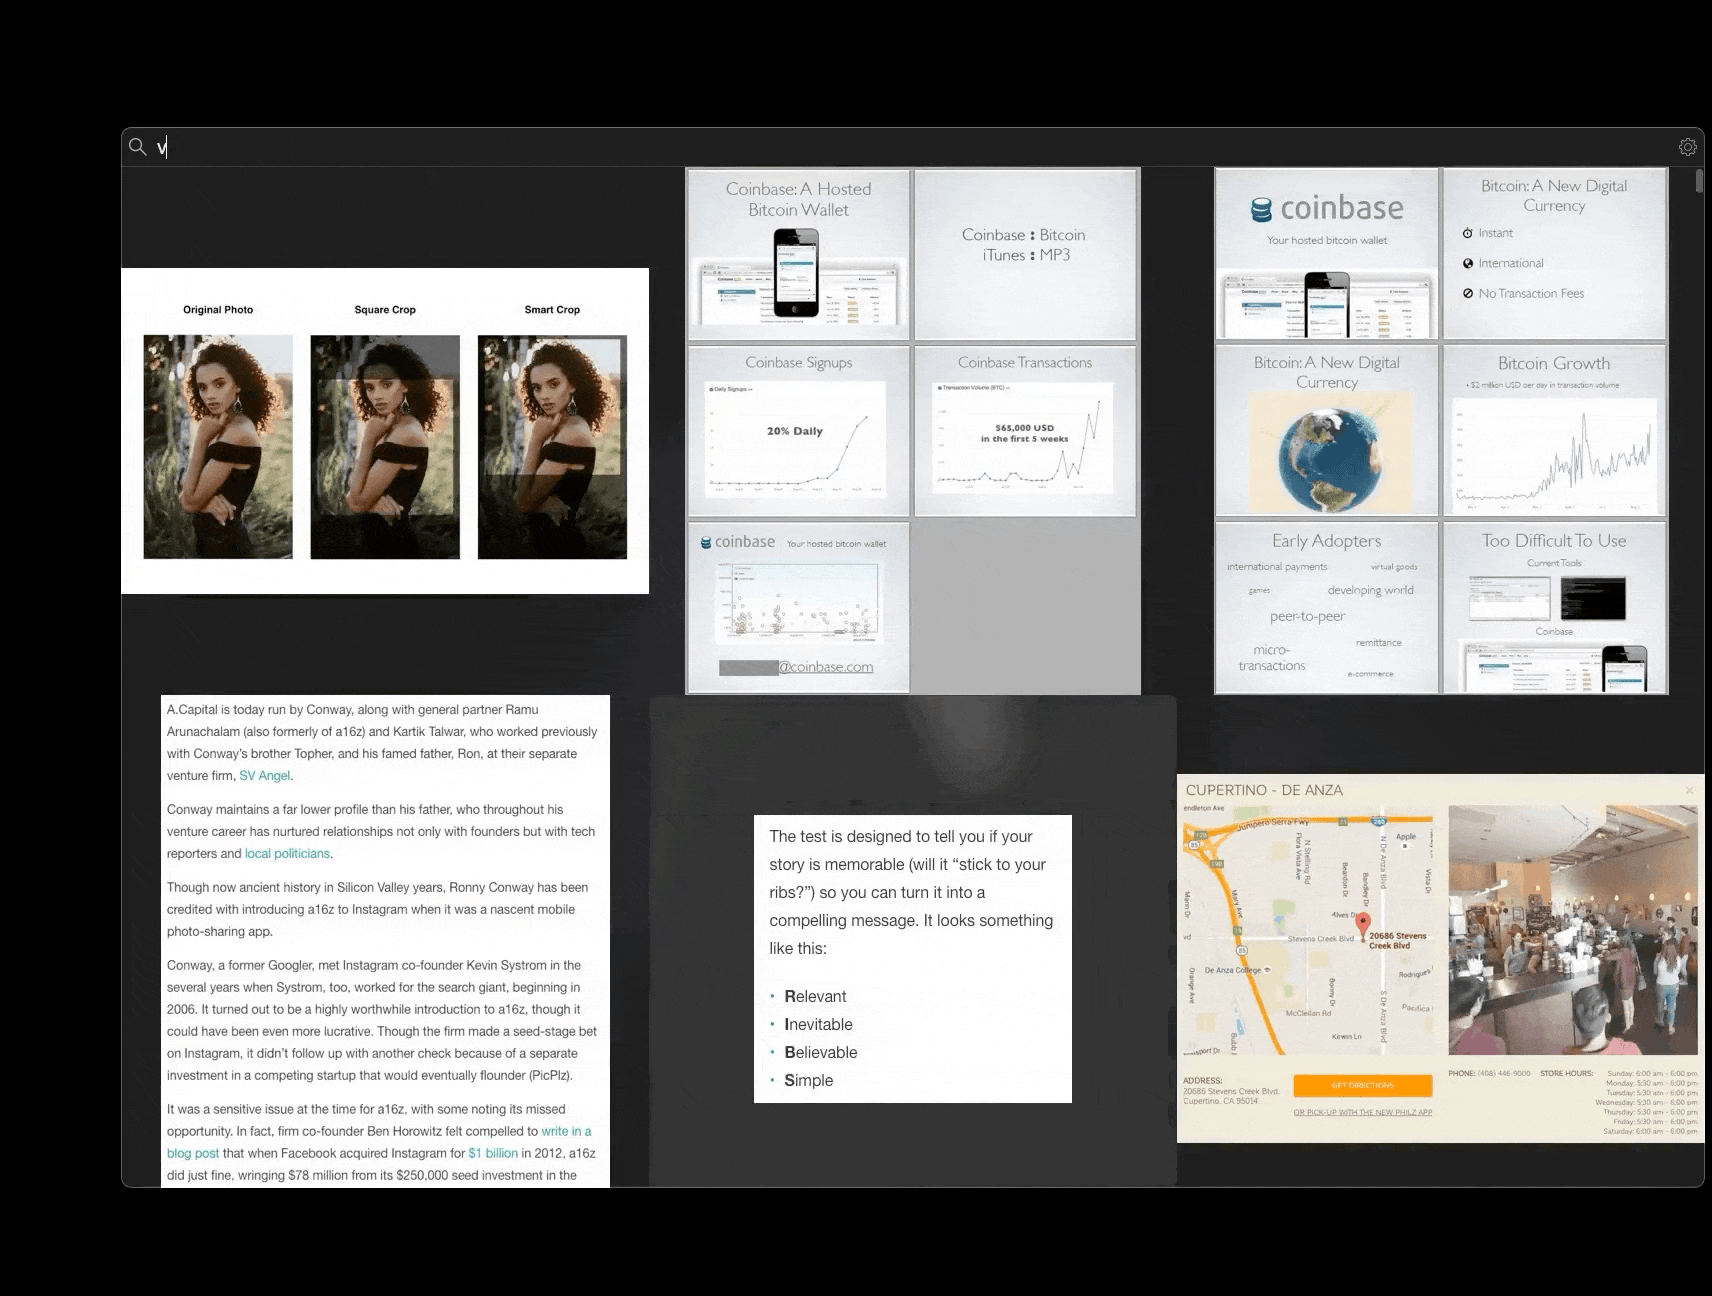1712x1296 pixels.
Task: Click the '20% Daily' chart label
Action: (x=795, y=431)
